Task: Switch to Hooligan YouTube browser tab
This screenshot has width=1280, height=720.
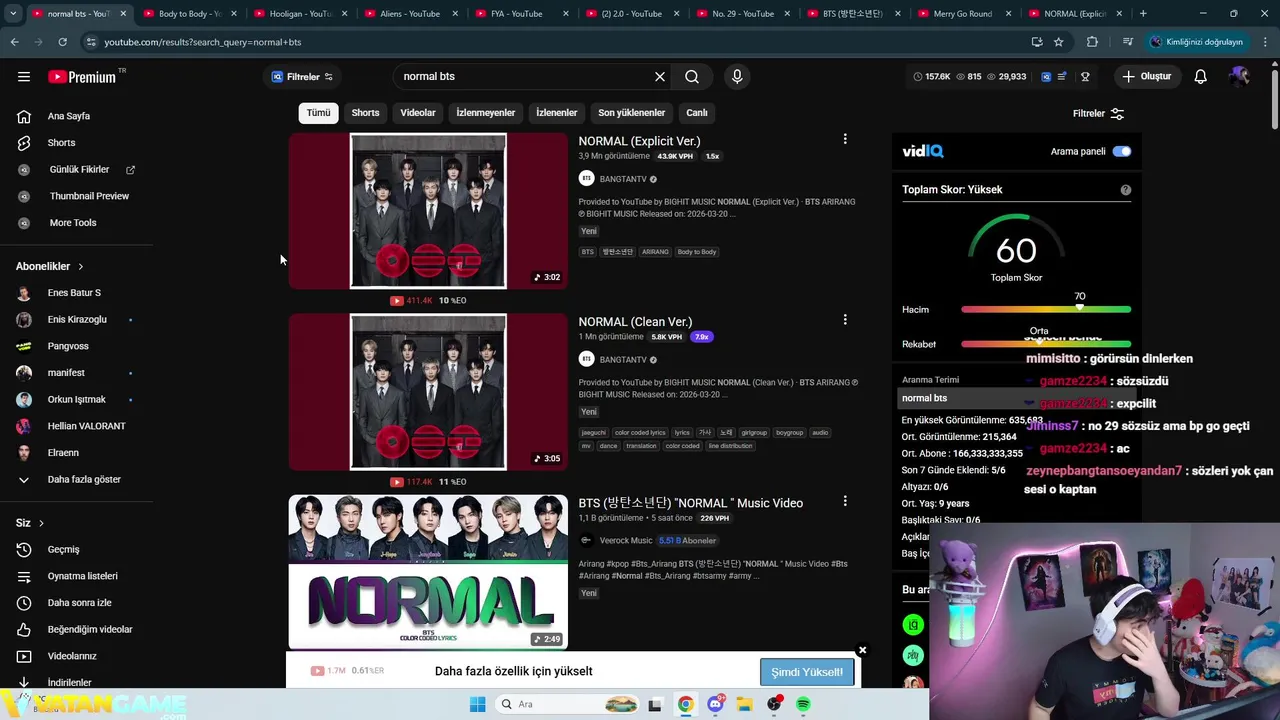Action: click(x=298, y=14)
